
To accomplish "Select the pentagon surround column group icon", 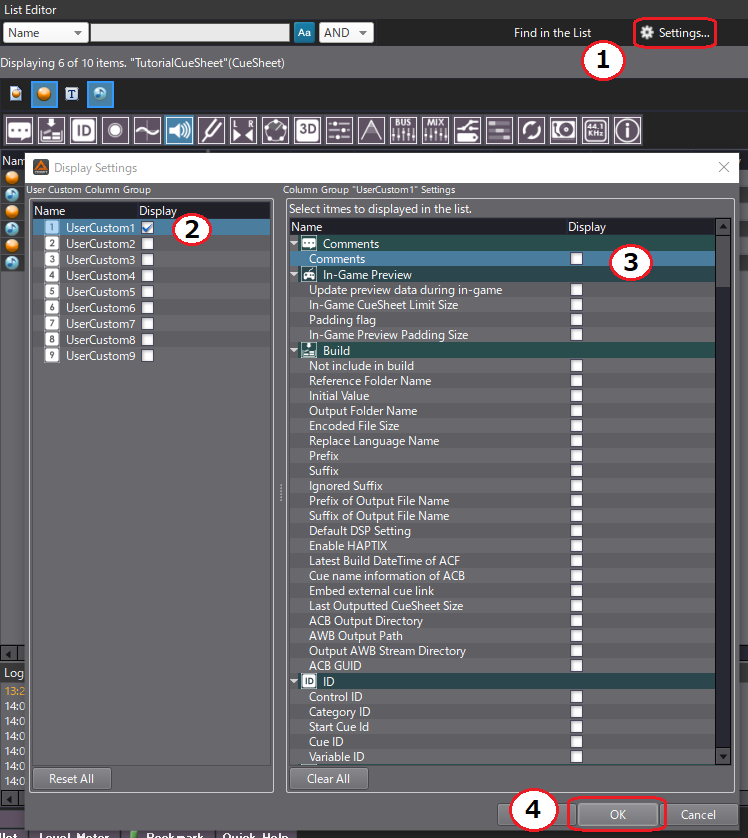I will coord(275,130).
